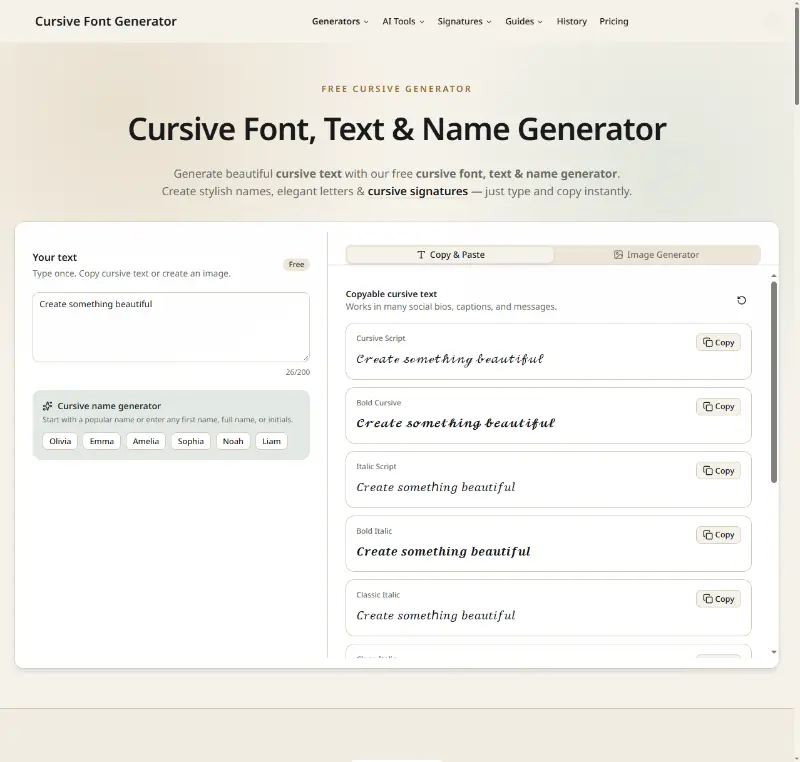Select the Olivia name chip

point(60,441)
